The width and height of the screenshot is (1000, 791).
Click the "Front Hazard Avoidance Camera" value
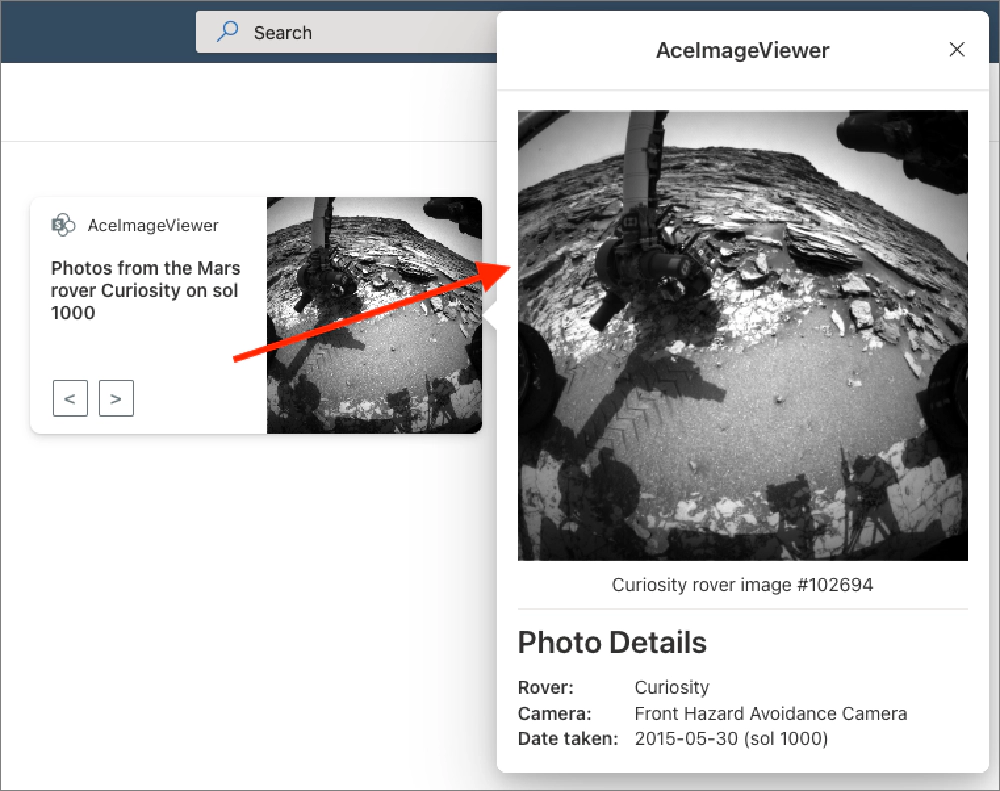pyautogui.click(x=770, y=713)
